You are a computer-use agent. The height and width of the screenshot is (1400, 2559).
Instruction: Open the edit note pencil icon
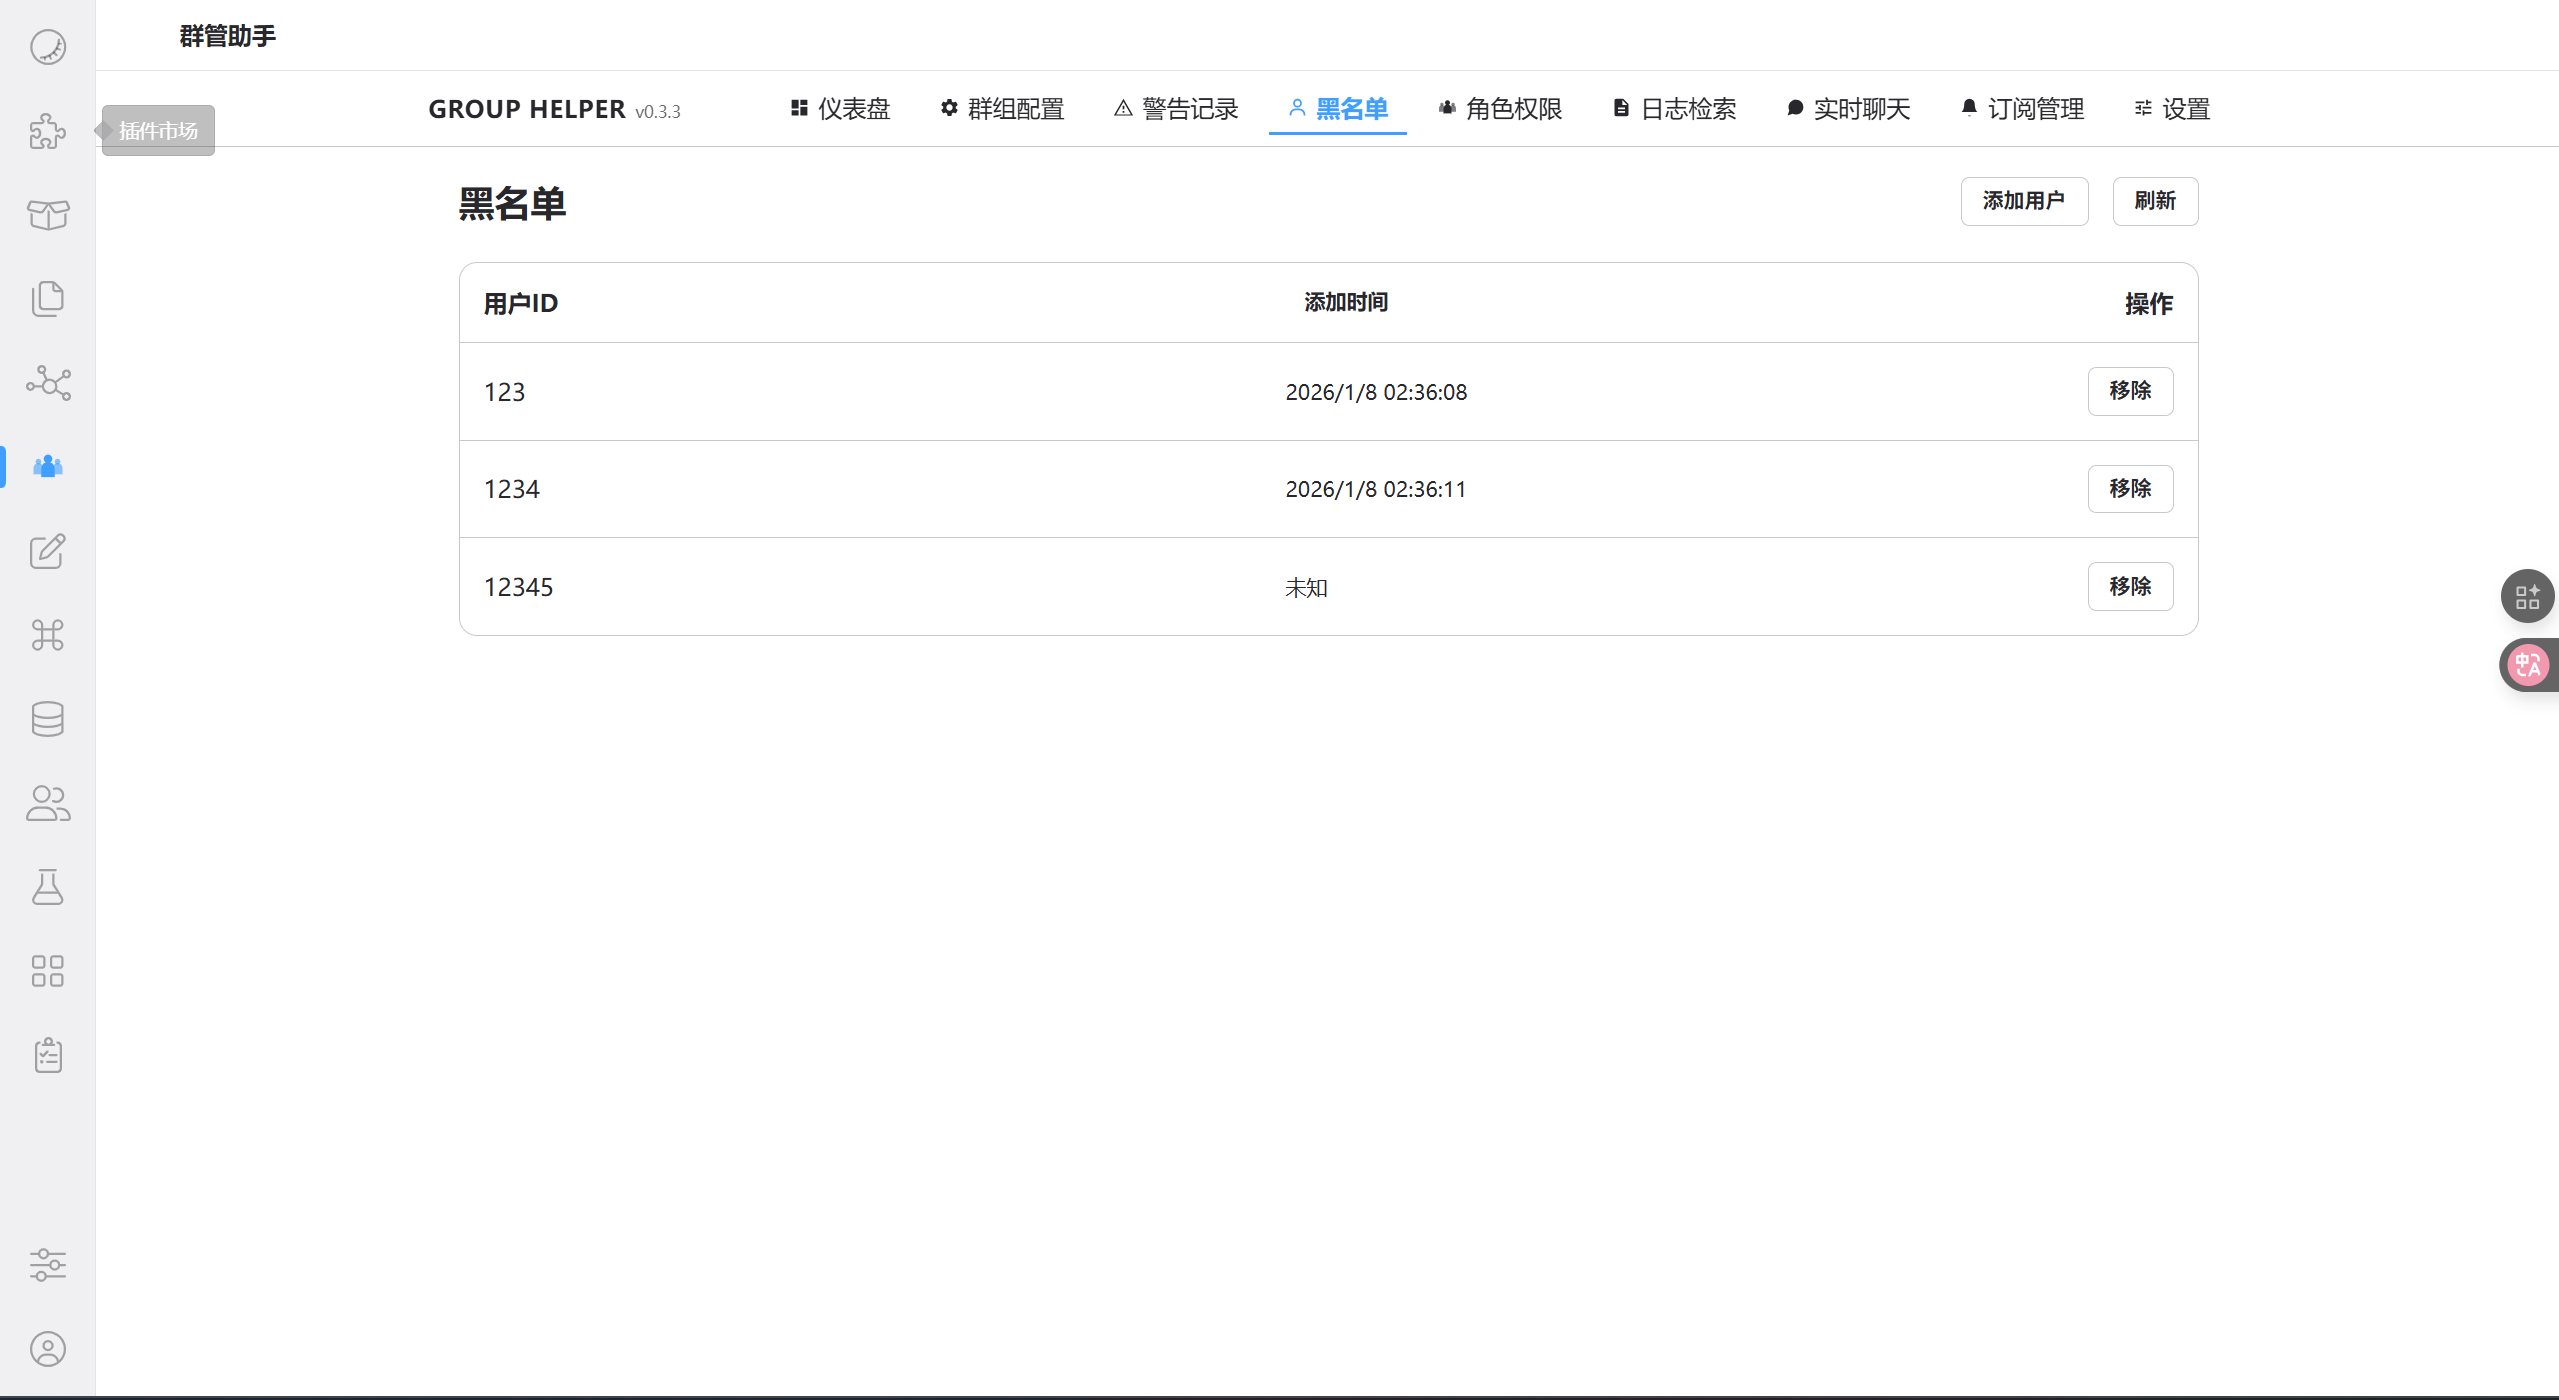pyautogui.click(x=47, y=551)
